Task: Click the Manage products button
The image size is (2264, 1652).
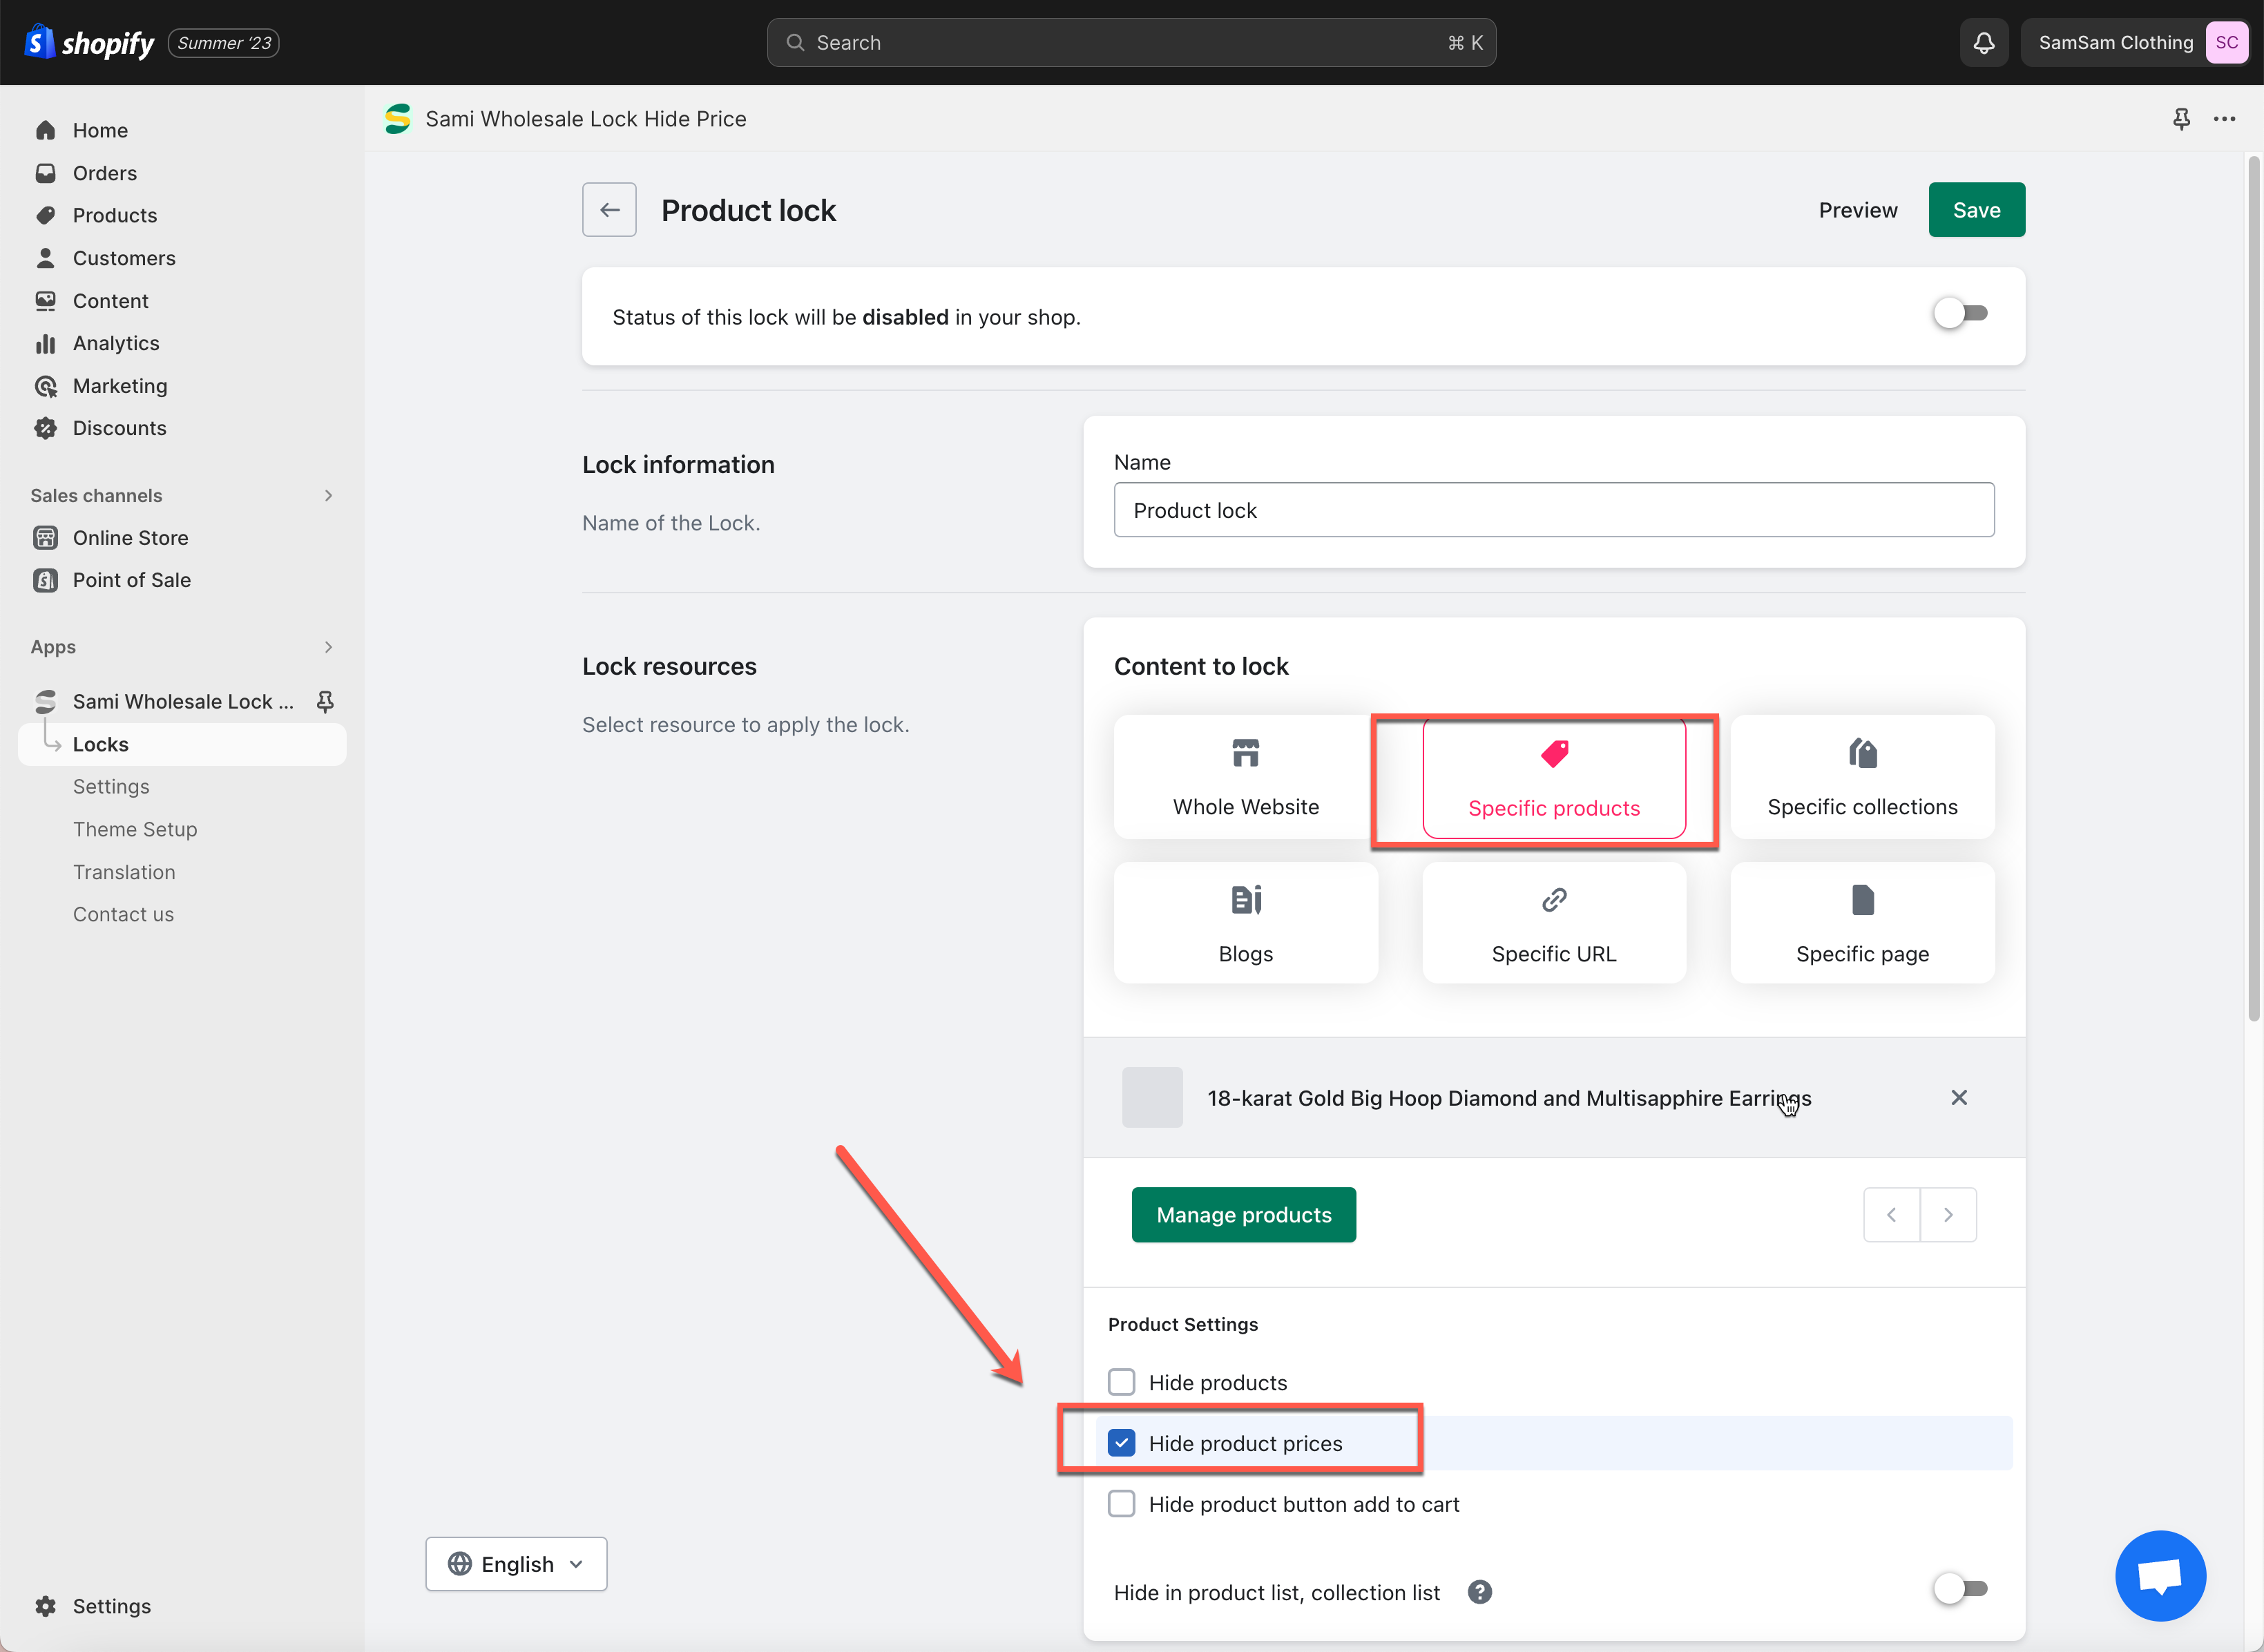Action: (1244, 1215)
